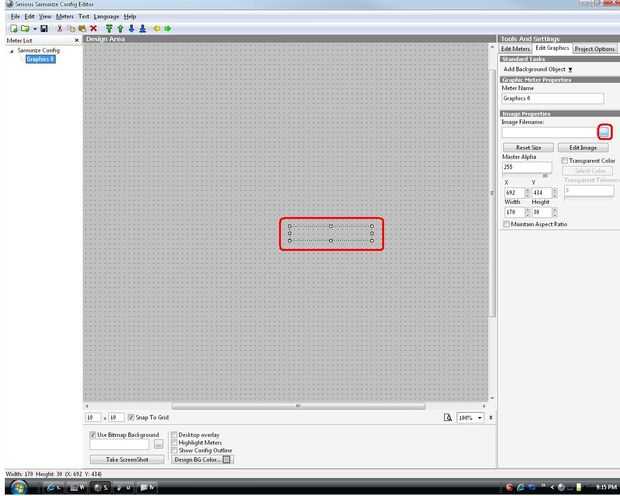Select the Graphics 0 tree item
The height and width of the screenshot is (496, 620).
[40, 59]
